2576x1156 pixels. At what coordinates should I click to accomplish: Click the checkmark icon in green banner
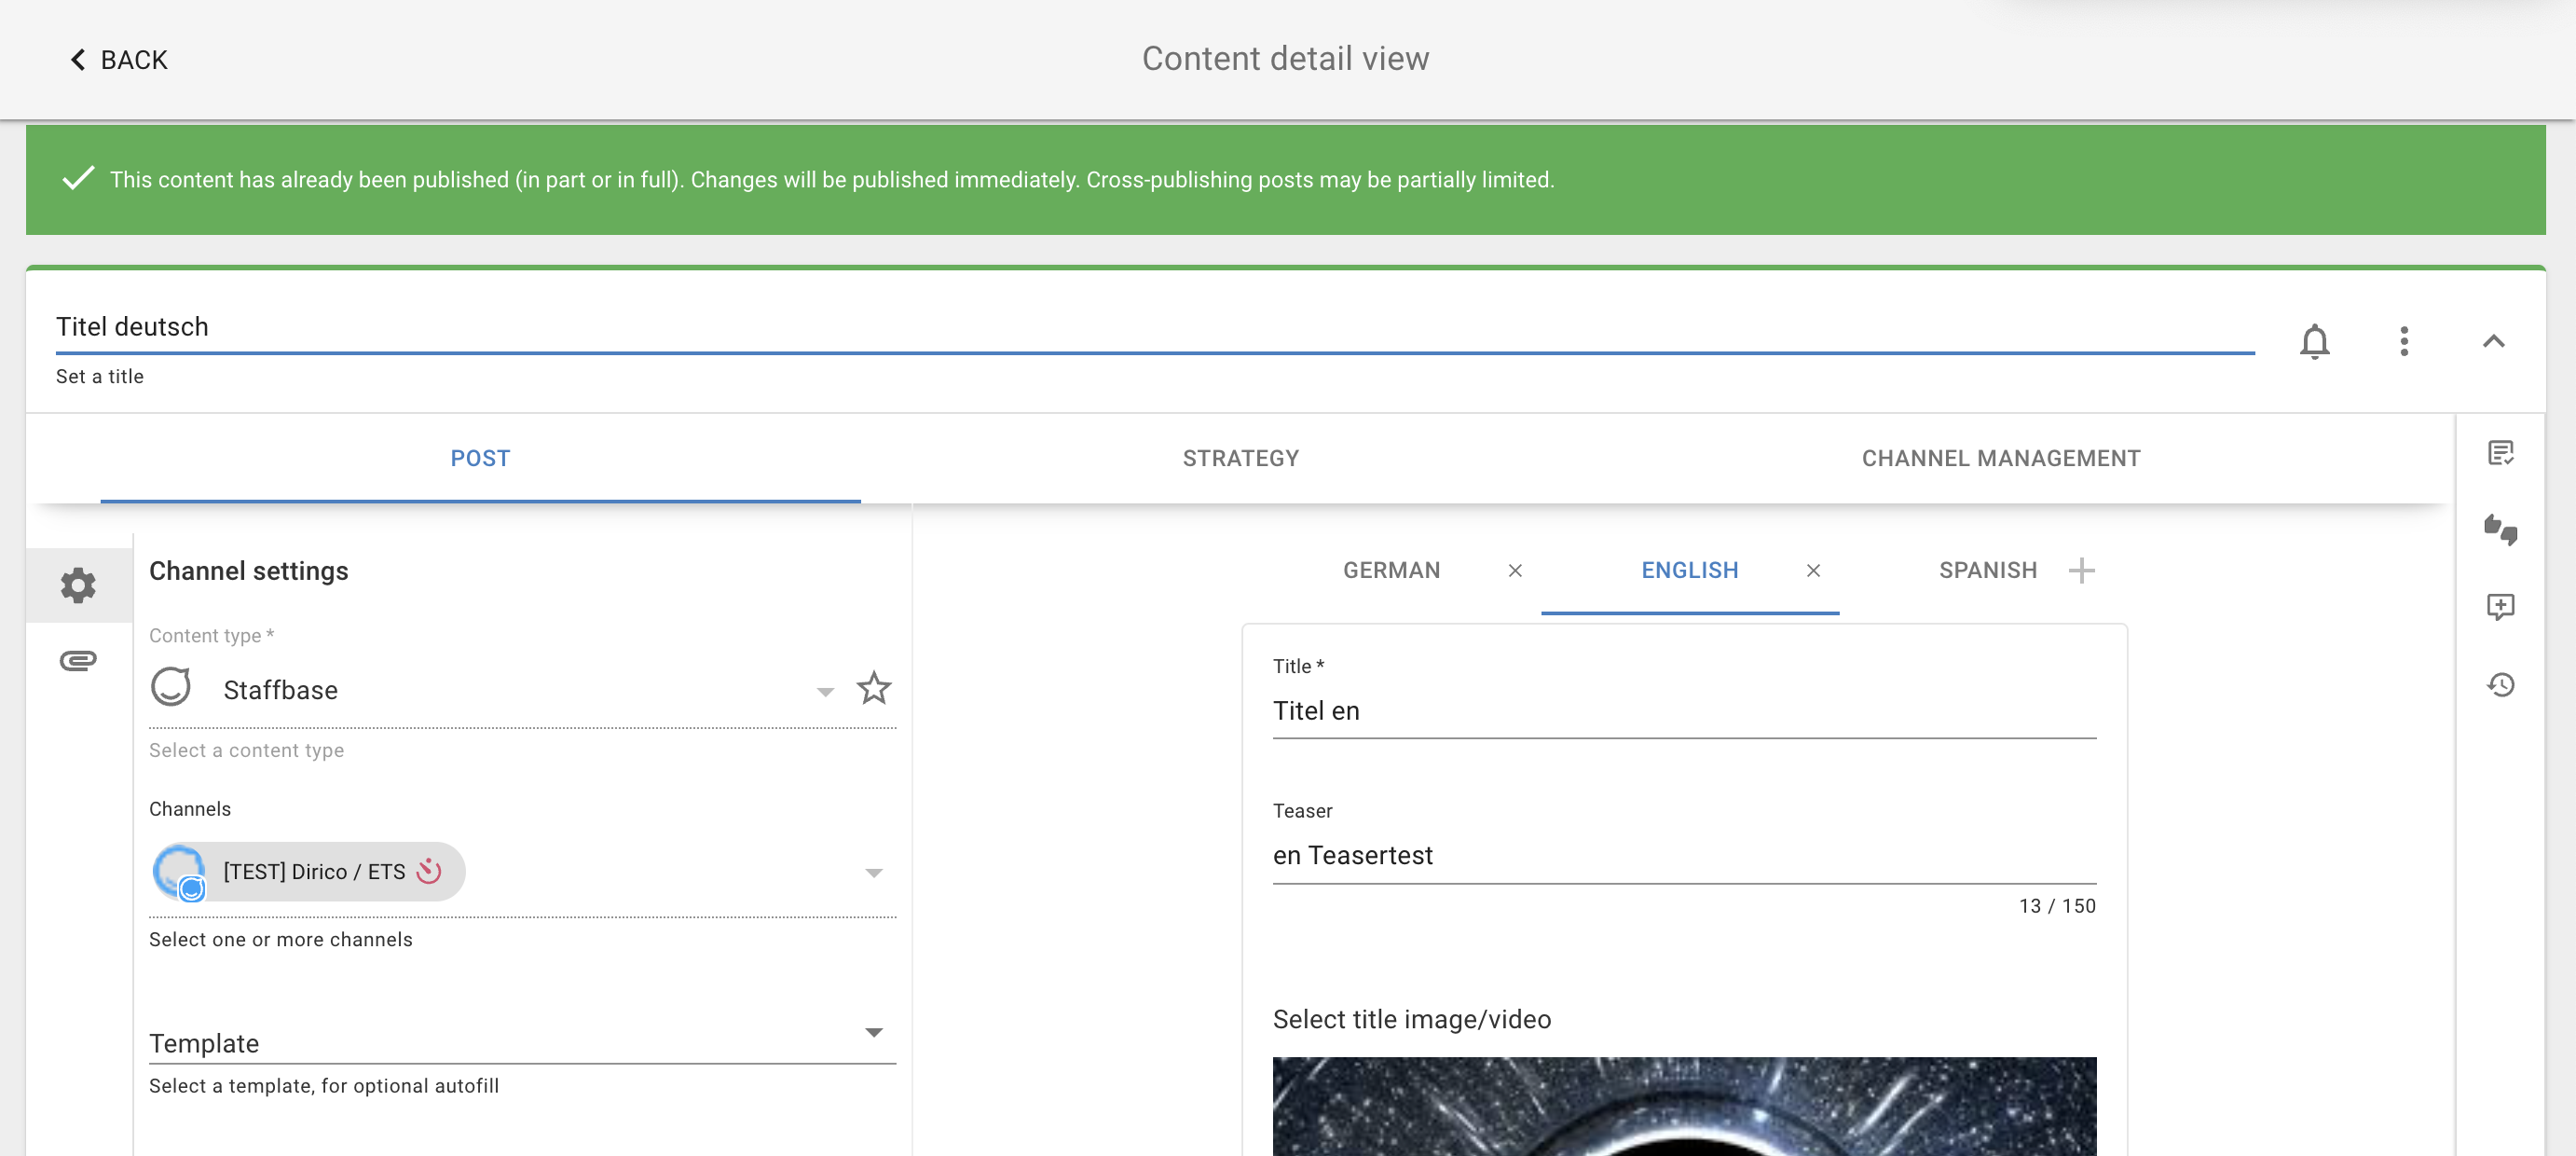pos(78,179)
